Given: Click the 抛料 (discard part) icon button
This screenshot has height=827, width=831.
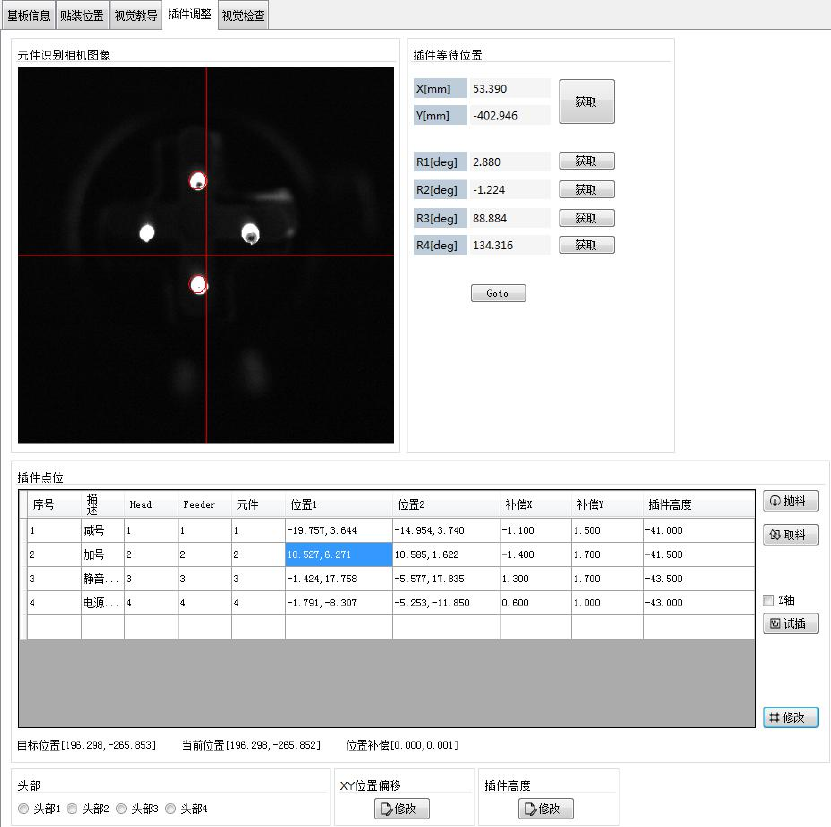Looking at the screenshot, I should 790,501.
